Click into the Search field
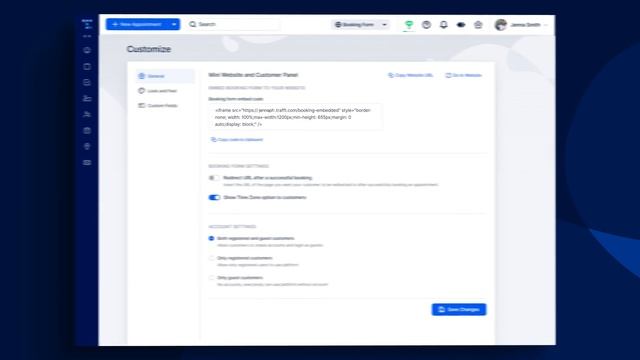640x360 pixels. coord(234,24)
